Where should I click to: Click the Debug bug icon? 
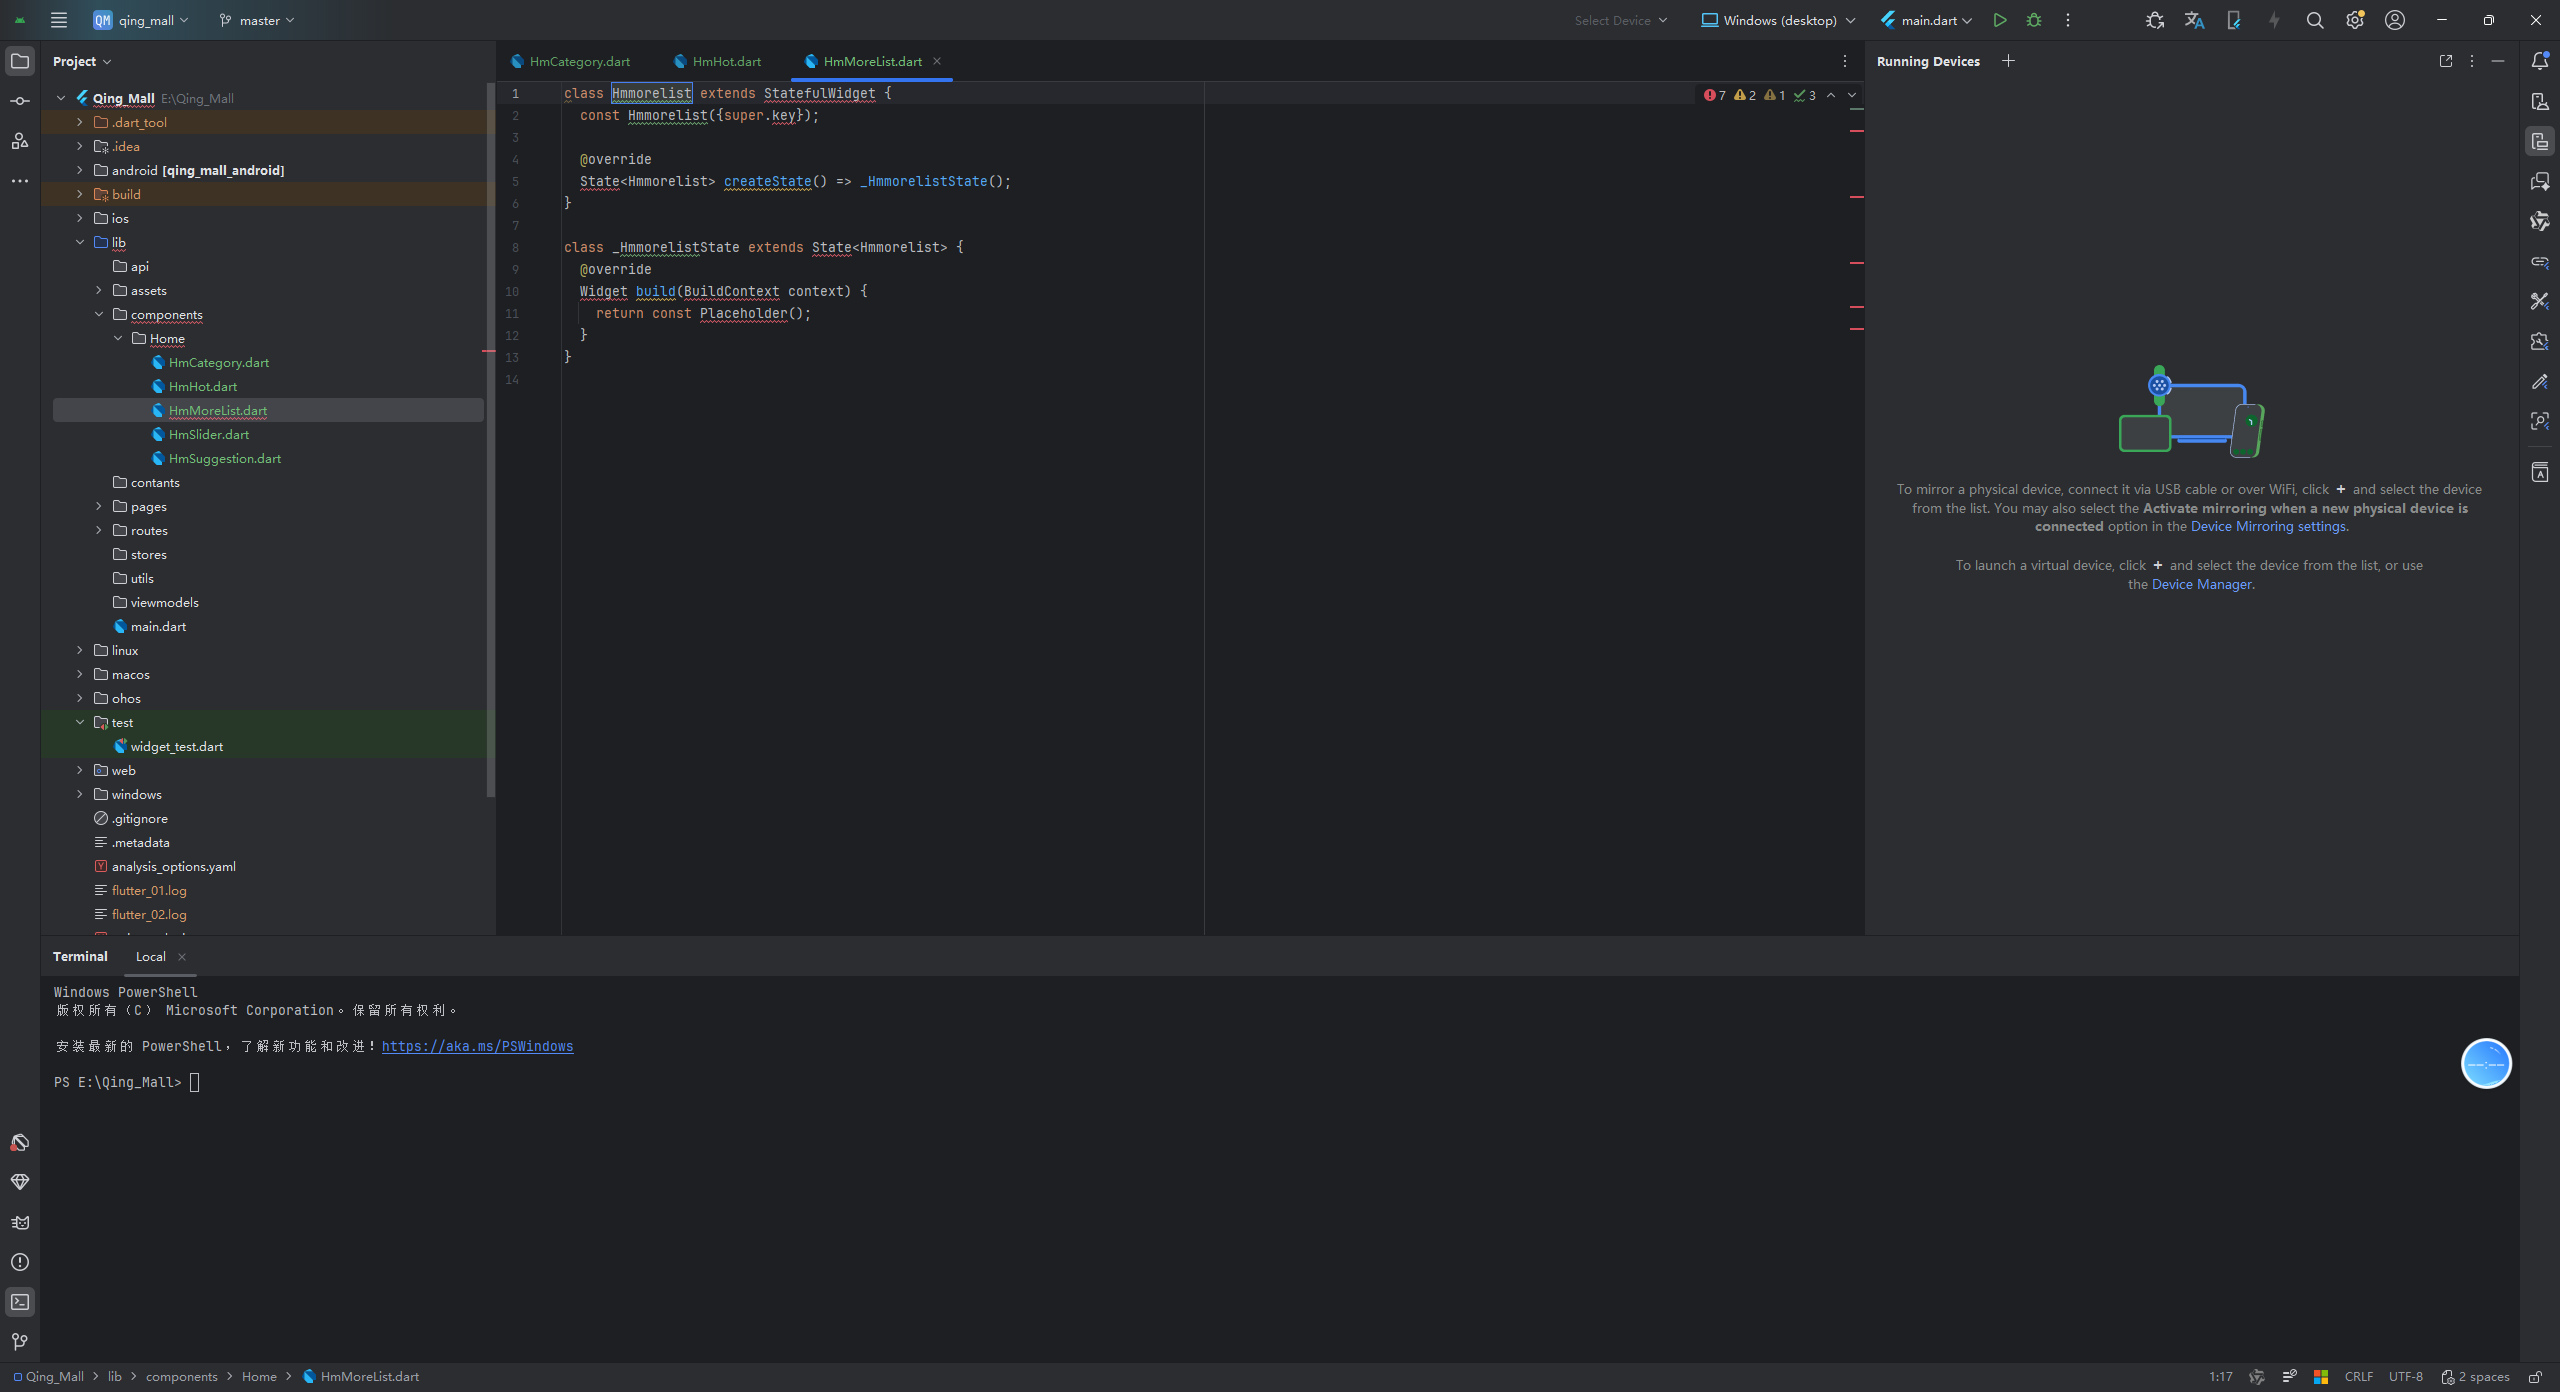[2034, 20]
